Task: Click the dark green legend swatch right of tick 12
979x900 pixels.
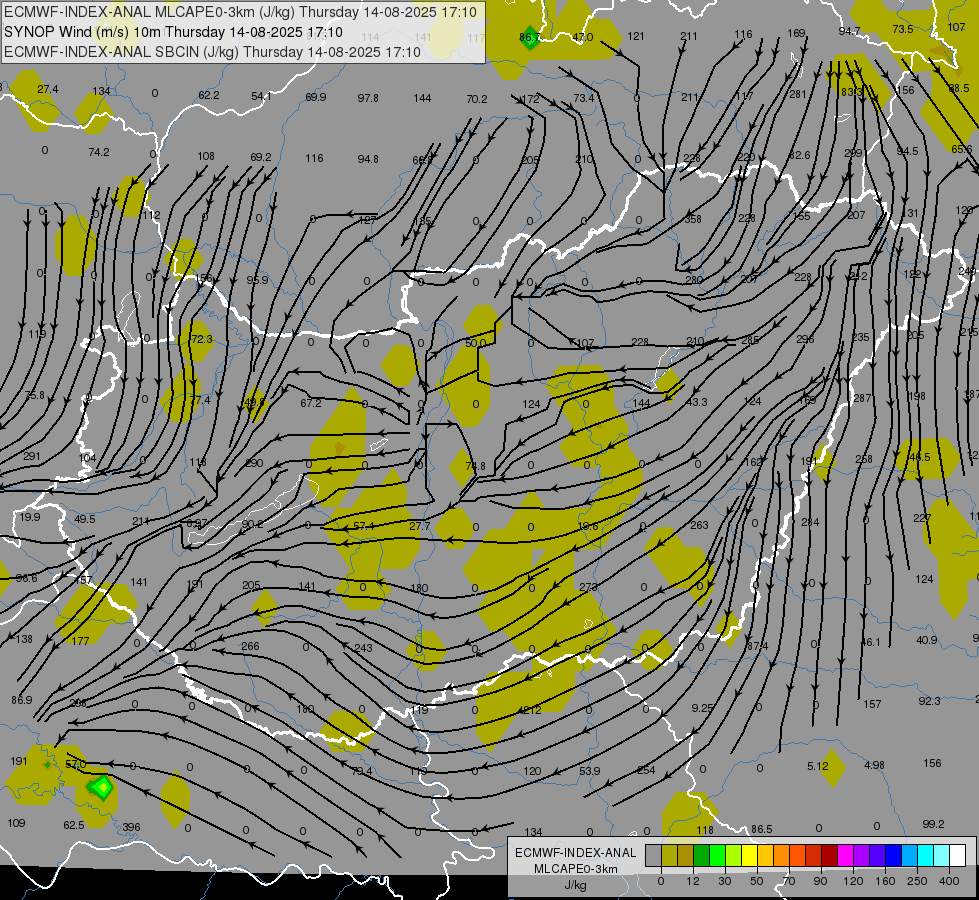Action: coord(701,855)
